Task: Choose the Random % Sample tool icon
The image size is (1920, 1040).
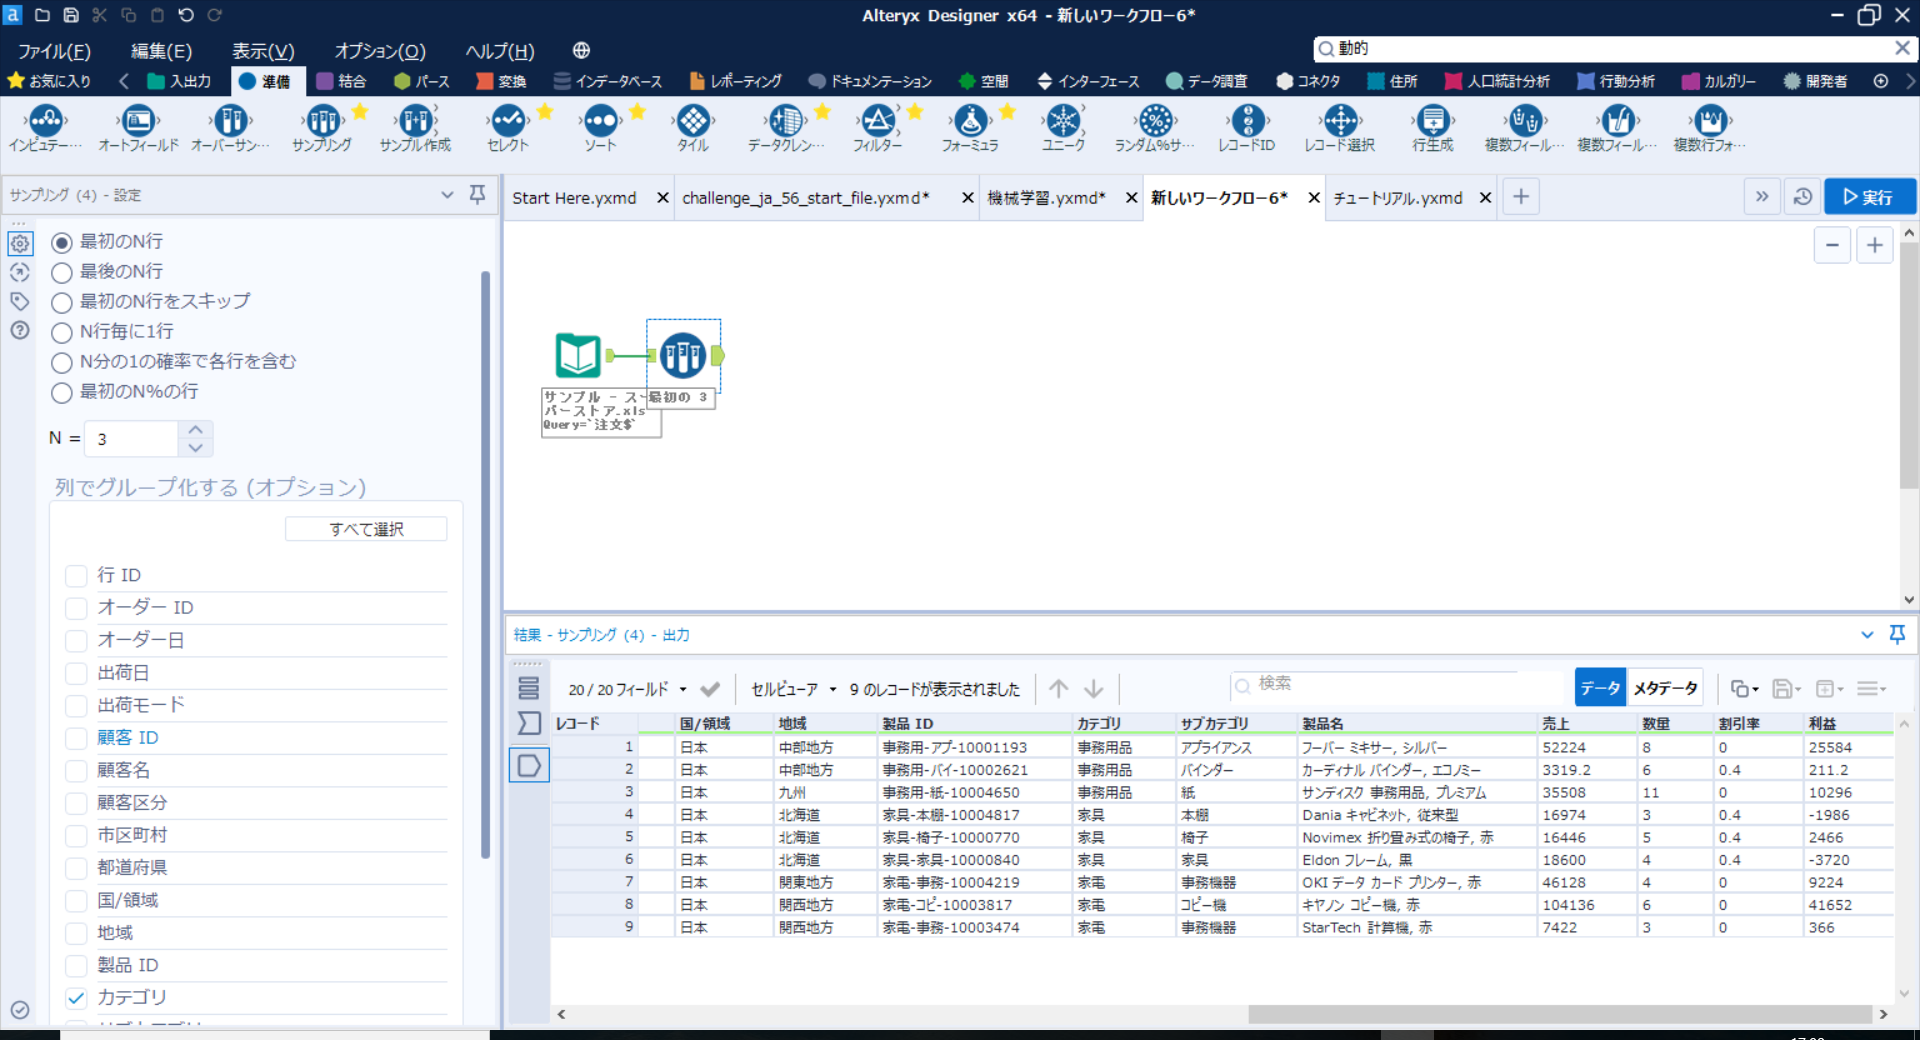Action: point(1155,122)
